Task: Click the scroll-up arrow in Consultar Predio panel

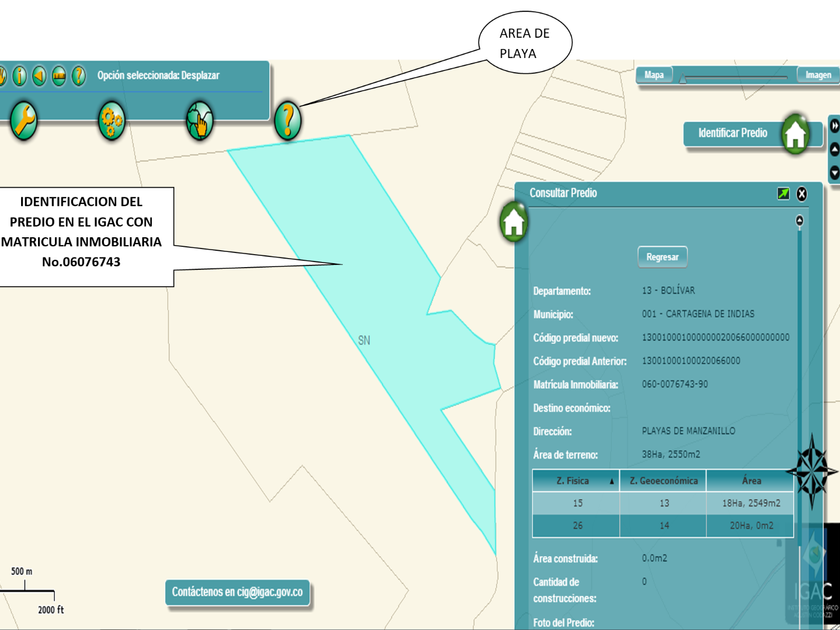Action: (x=800, y=220)
